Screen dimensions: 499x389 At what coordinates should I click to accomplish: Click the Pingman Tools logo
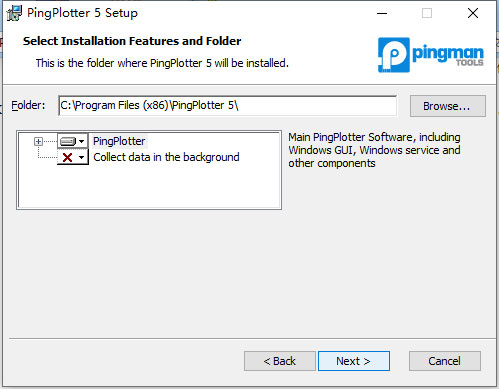pos(430,55)
